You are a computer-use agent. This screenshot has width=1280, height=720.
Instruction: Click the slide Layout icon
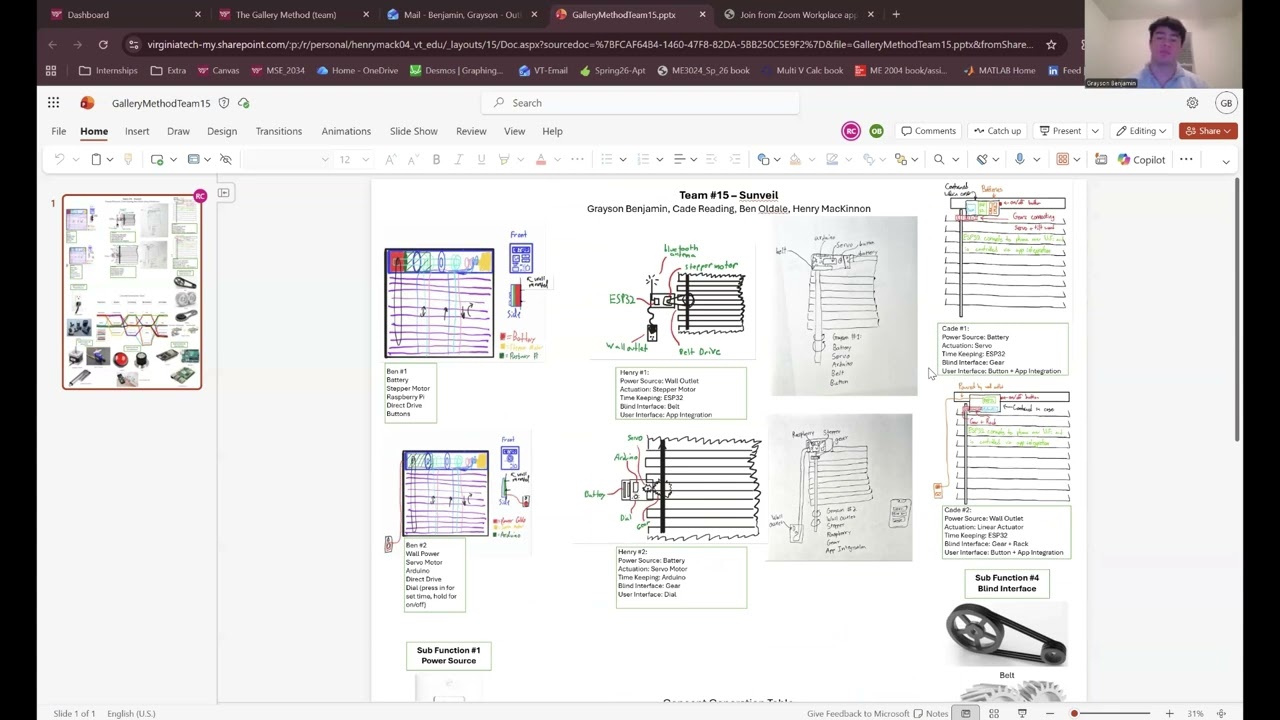click(193, 160)
